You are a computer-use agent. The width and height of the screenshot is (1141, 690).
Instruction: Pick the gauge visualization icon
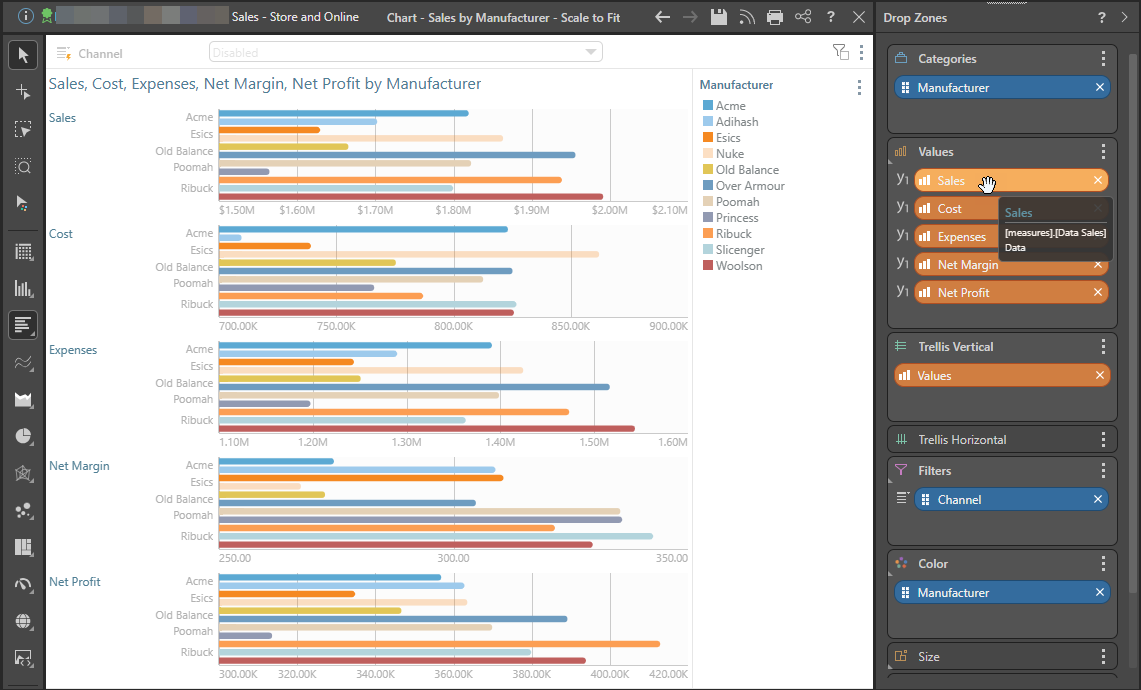[23, 584]
